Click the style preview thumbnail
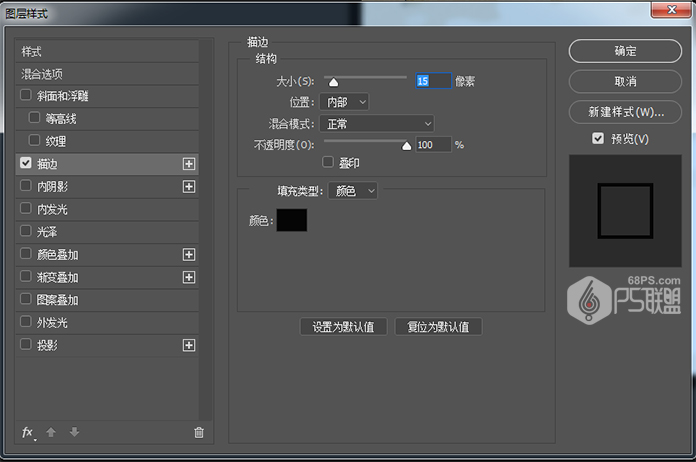This screenshot has width=696, height=462. pyautogui.click(x=625, y=211)
